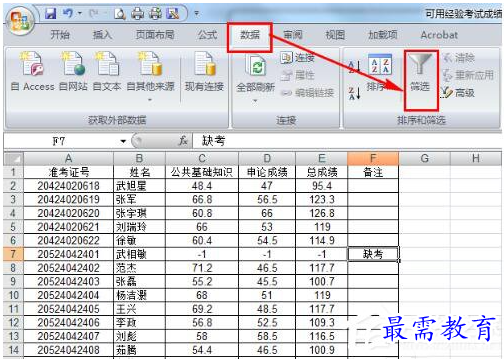Click name cell 杨洁瀏 in row 10

139,295
